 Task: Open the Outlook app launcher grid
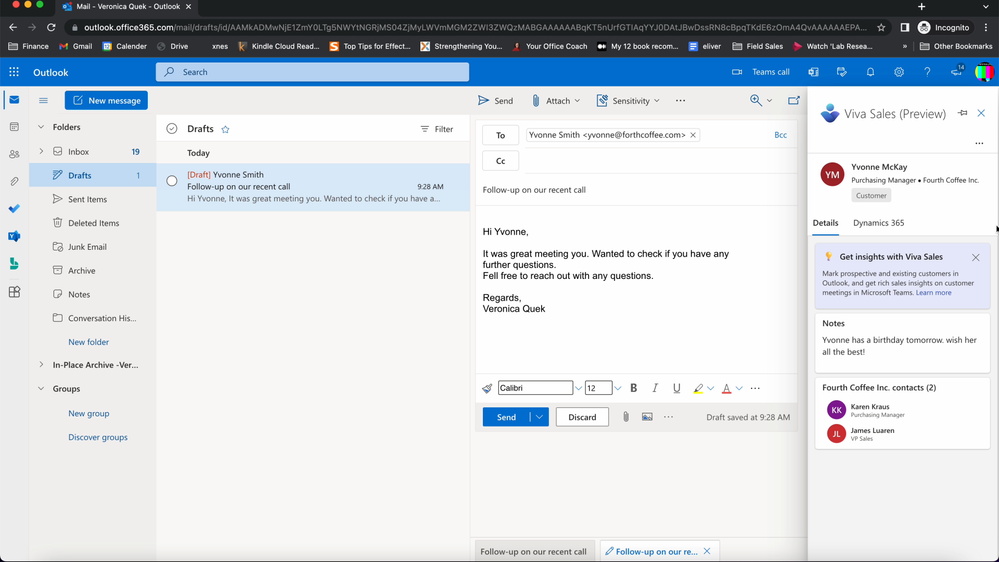click(14, 72)
